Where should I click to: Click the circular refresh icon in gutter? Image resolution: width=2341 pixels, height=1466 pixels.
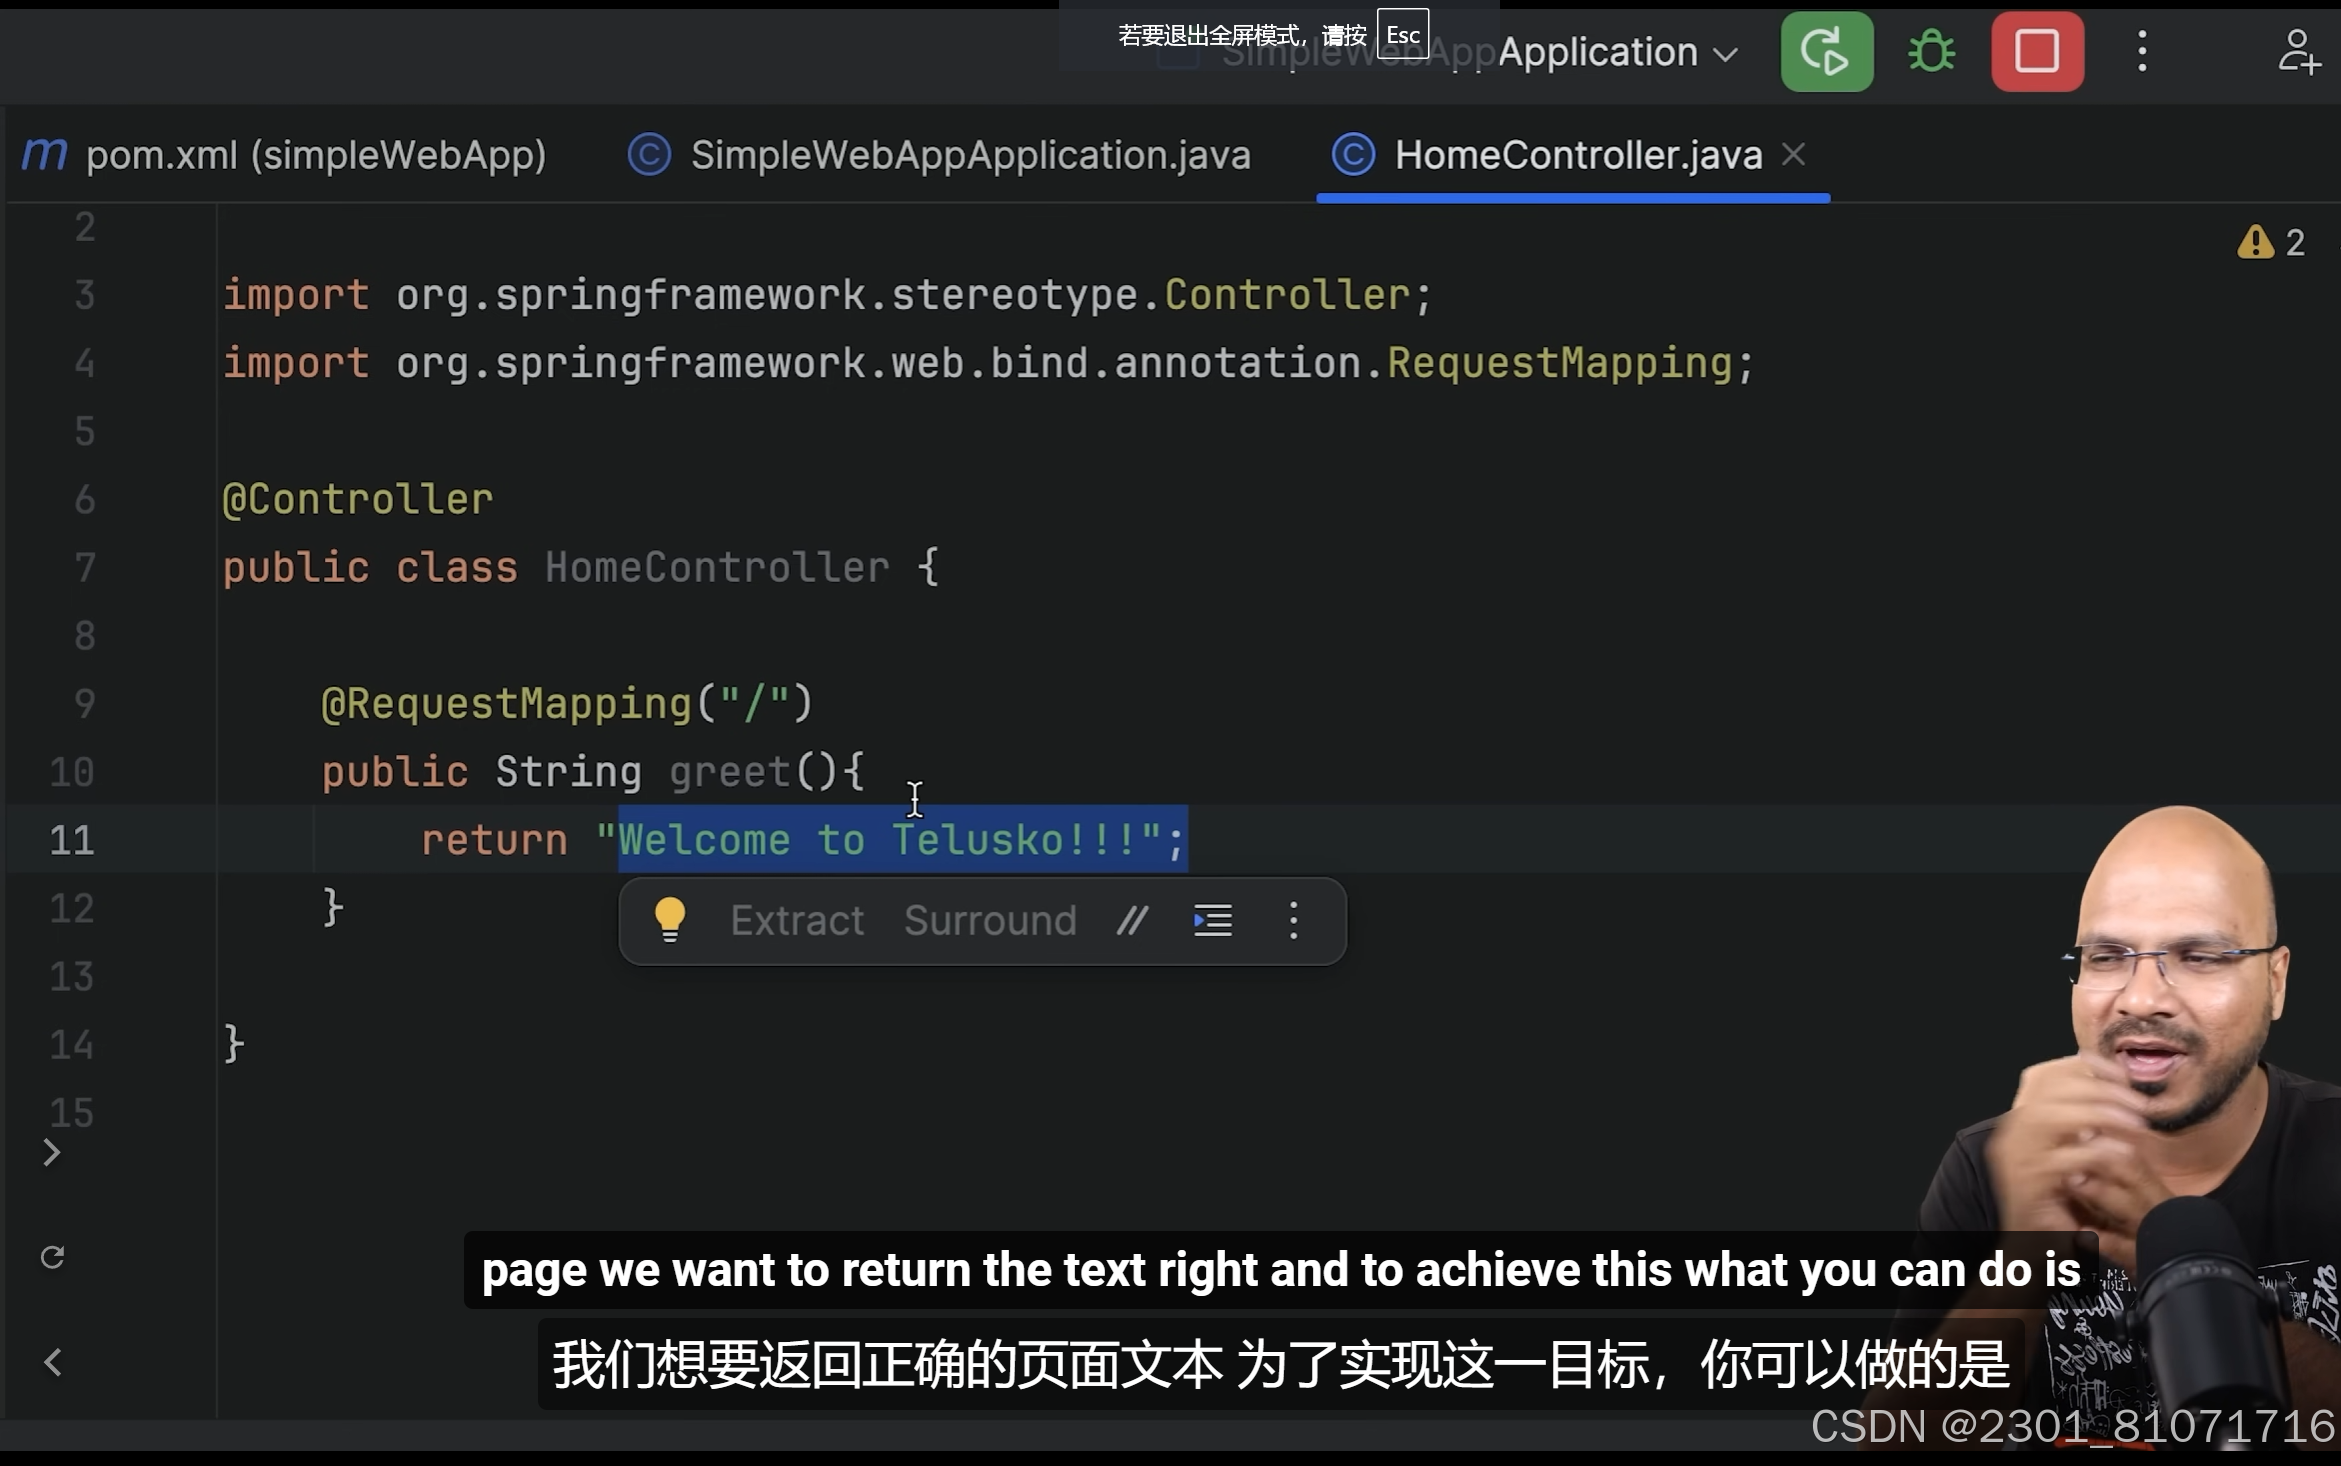click(53, 1257)
